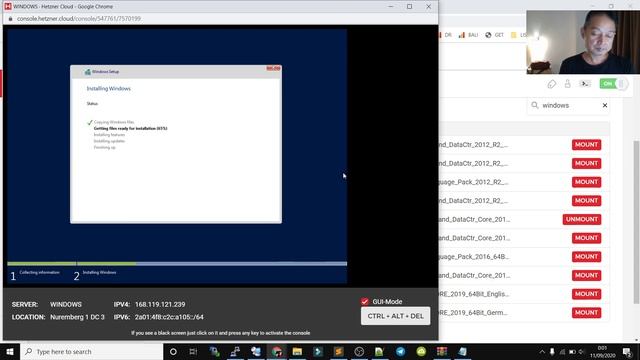Open File Explorer from the taskbar
Viewport: 640px width, 360px height.
(x=297, y=351)
